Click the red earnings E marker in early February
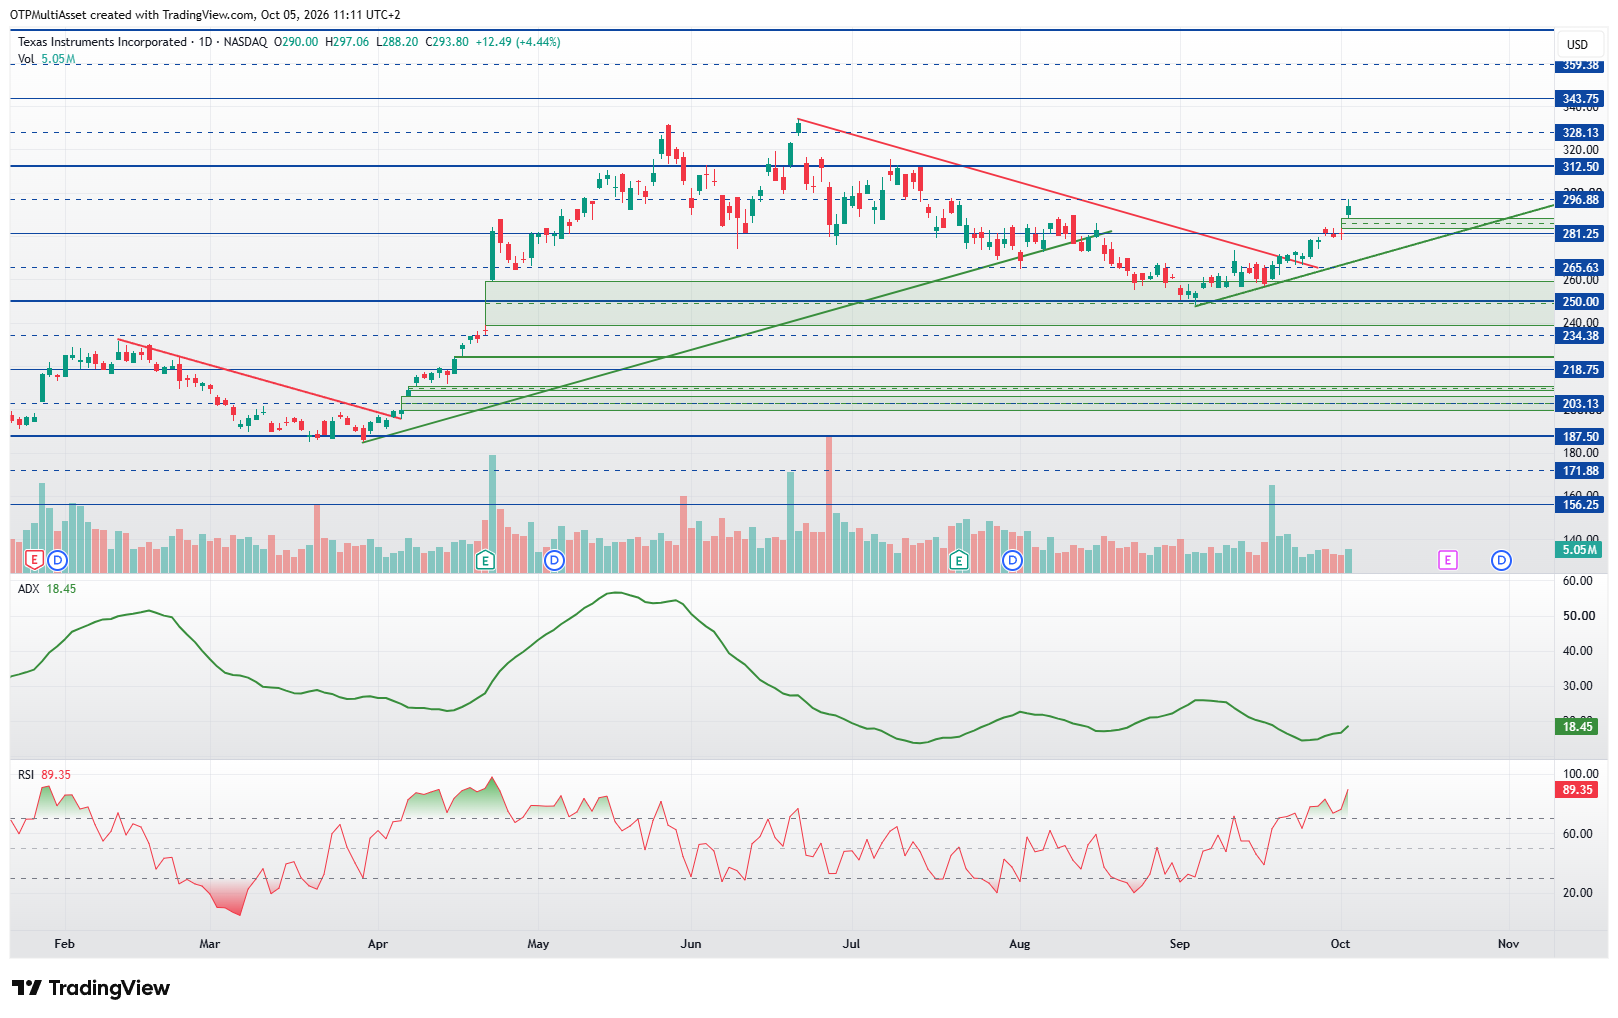 35,560
